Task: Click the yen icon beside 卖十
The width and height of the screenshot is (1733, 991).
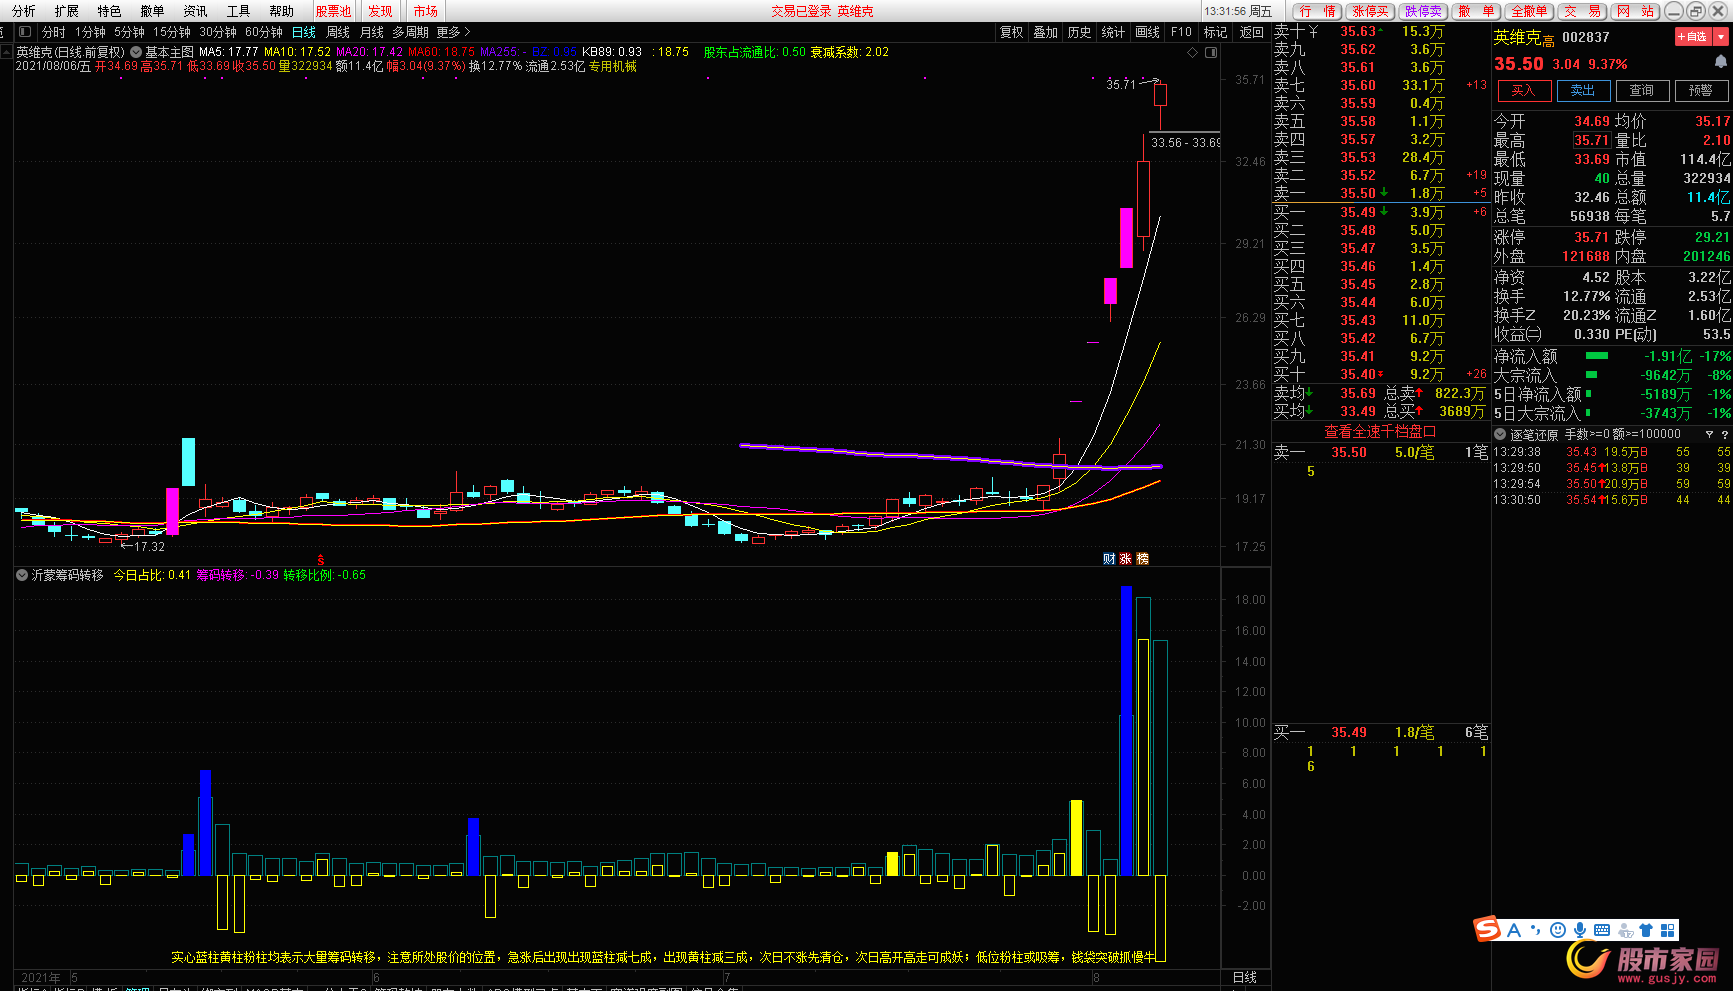Action: pos(1313,32)
